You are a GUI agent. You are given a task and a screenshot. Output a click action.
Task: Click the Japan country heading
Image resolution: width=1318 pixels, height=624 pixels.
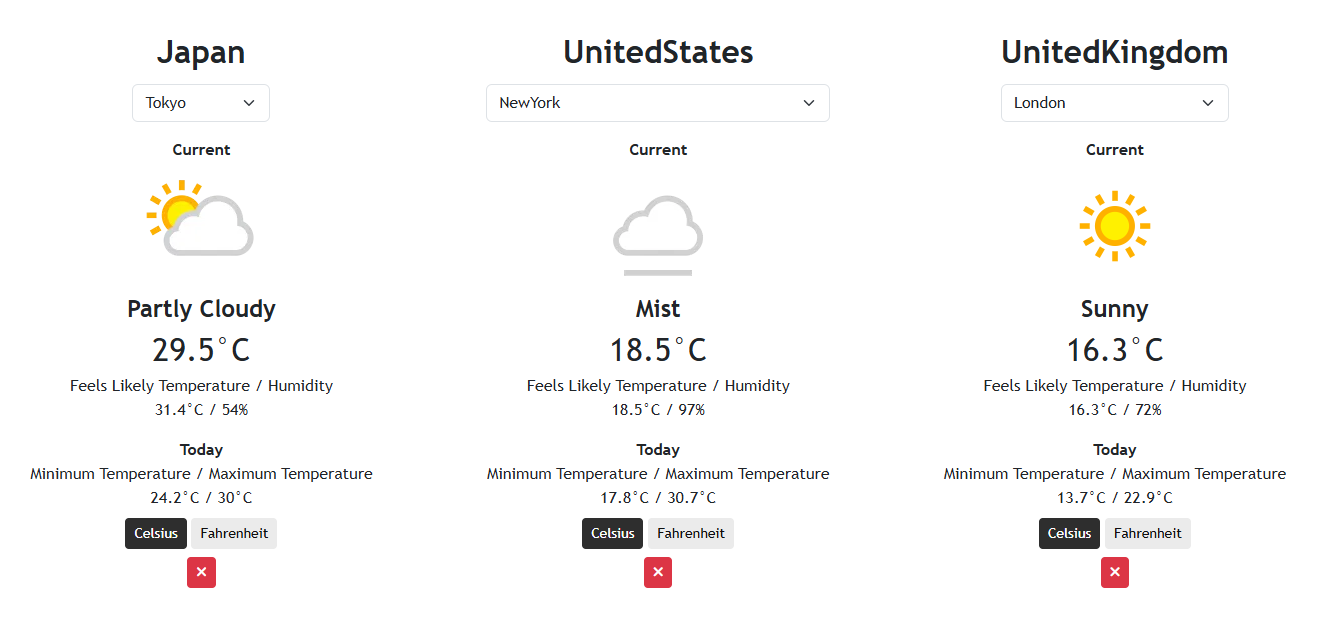[201, 52]
